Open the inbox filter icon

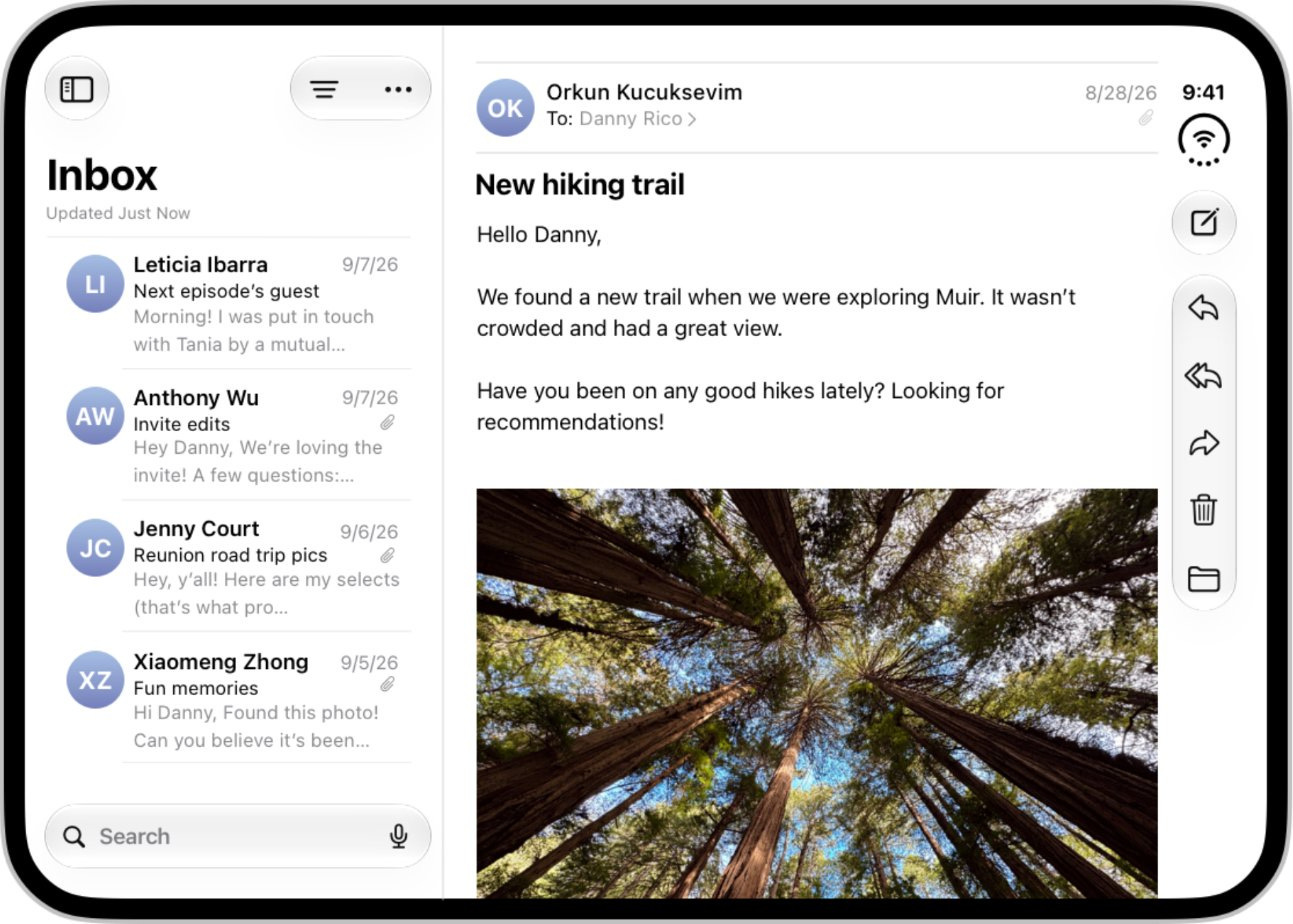(x=324, y=90)
